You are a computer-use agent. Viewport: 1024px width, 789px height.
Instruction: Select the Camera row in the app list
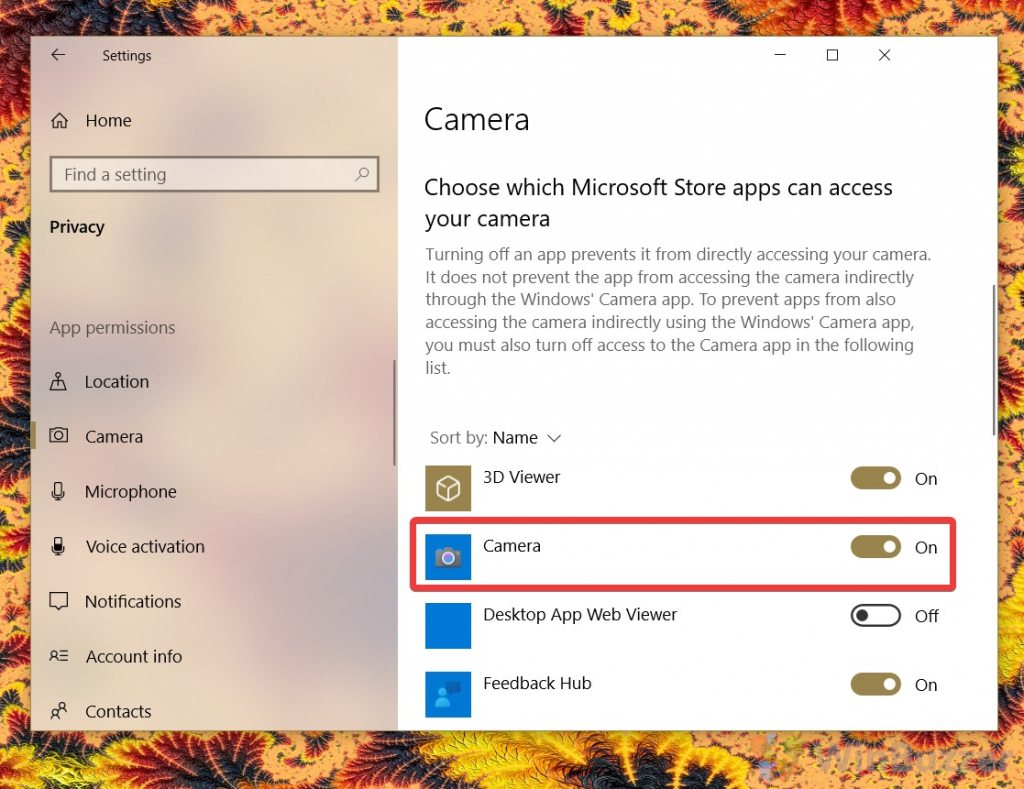tap(600, 547)
